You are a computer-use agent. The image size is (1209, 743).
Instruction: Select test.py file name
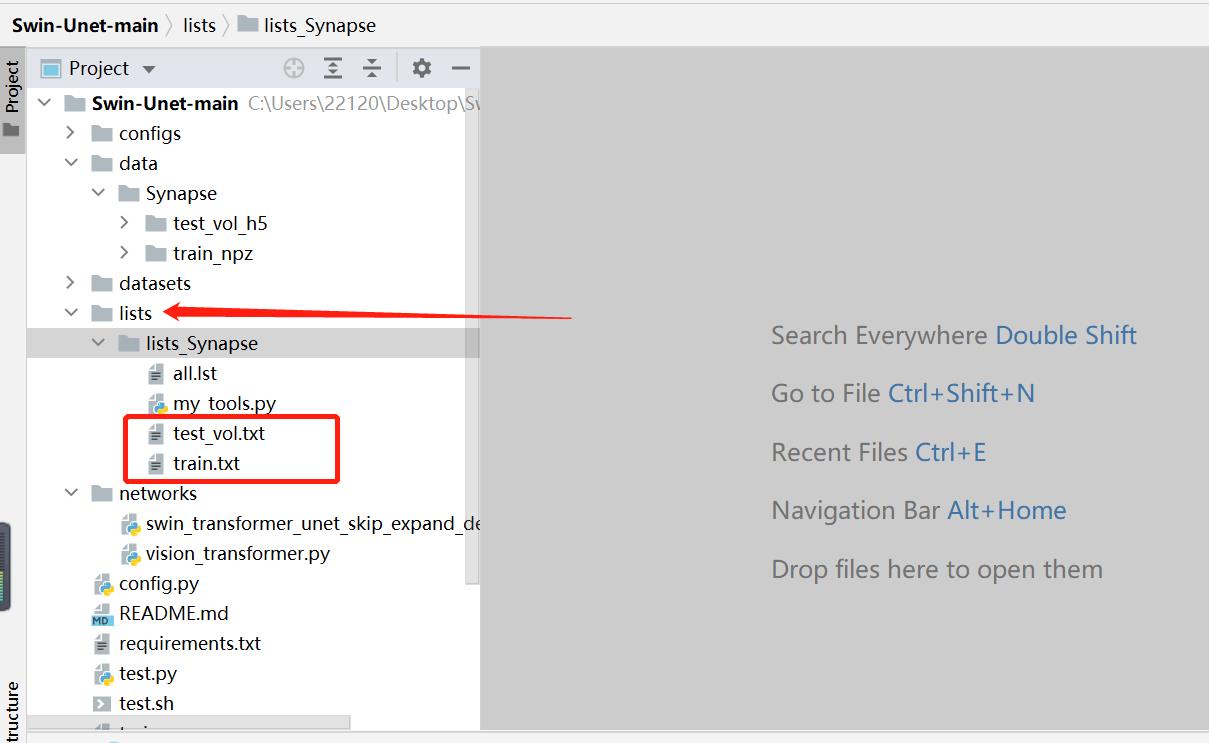(x=148, y=673)
